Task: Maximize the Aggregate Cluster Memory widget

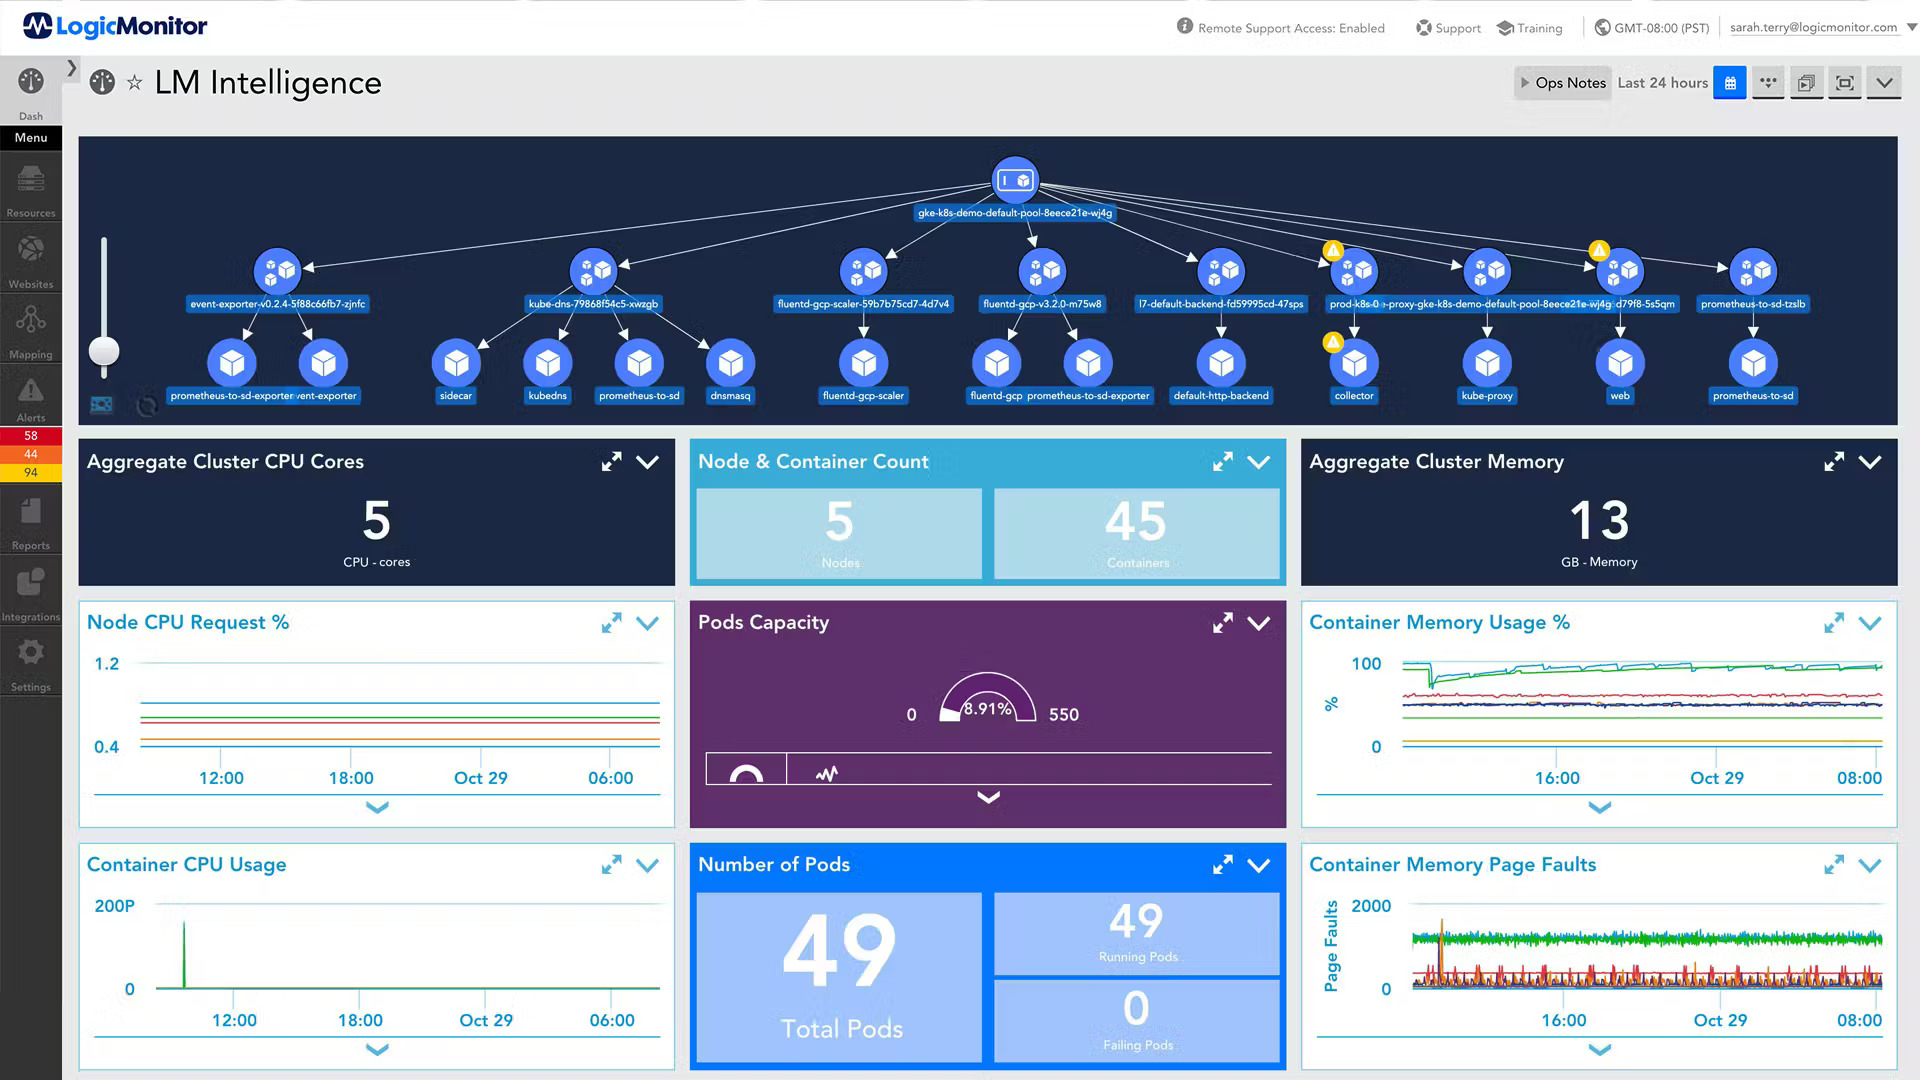Action: point(1833,462)
